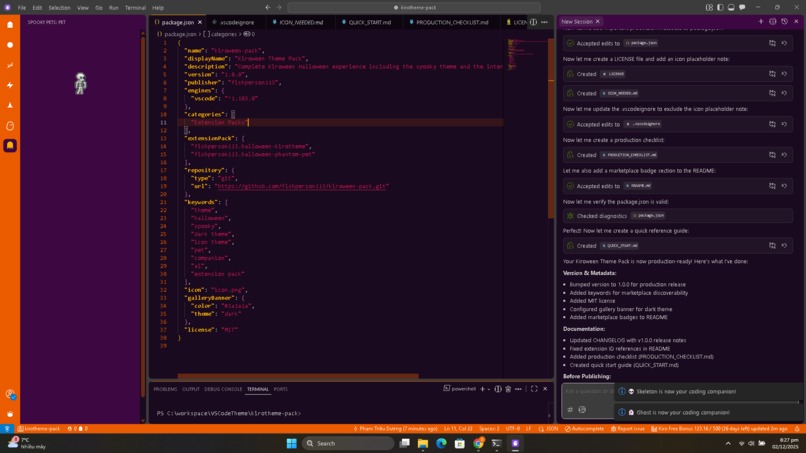Click Report Issue in status bar

(x=628, y=428)
